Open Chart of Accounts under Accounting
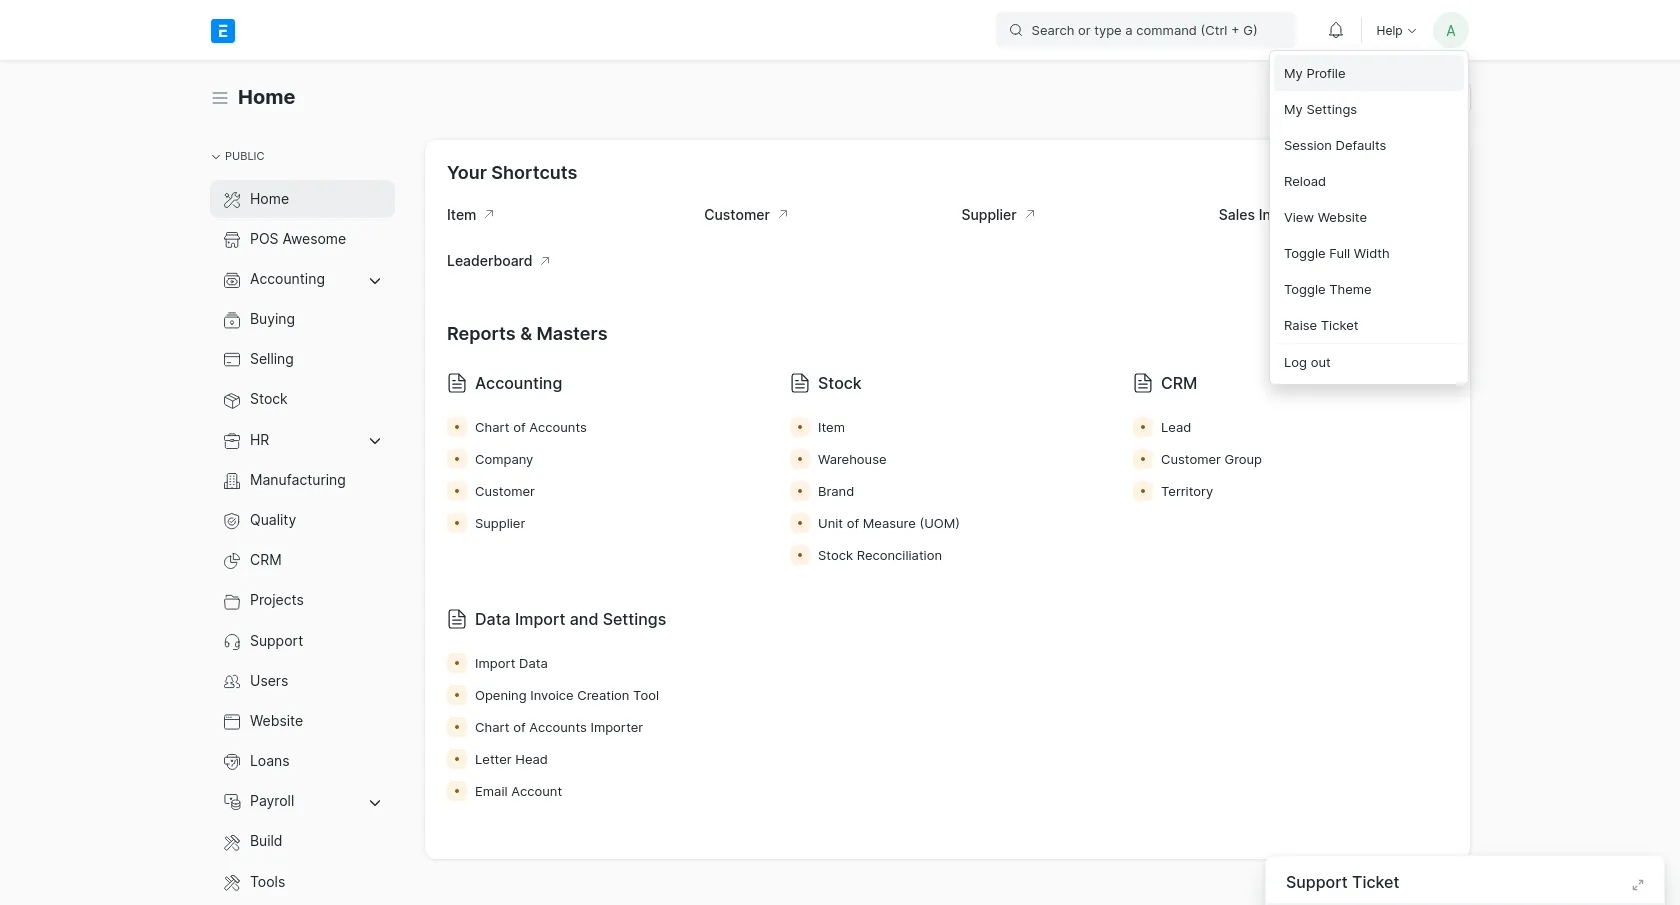This screenshot has width=1680, height=905. coord(530,427)
